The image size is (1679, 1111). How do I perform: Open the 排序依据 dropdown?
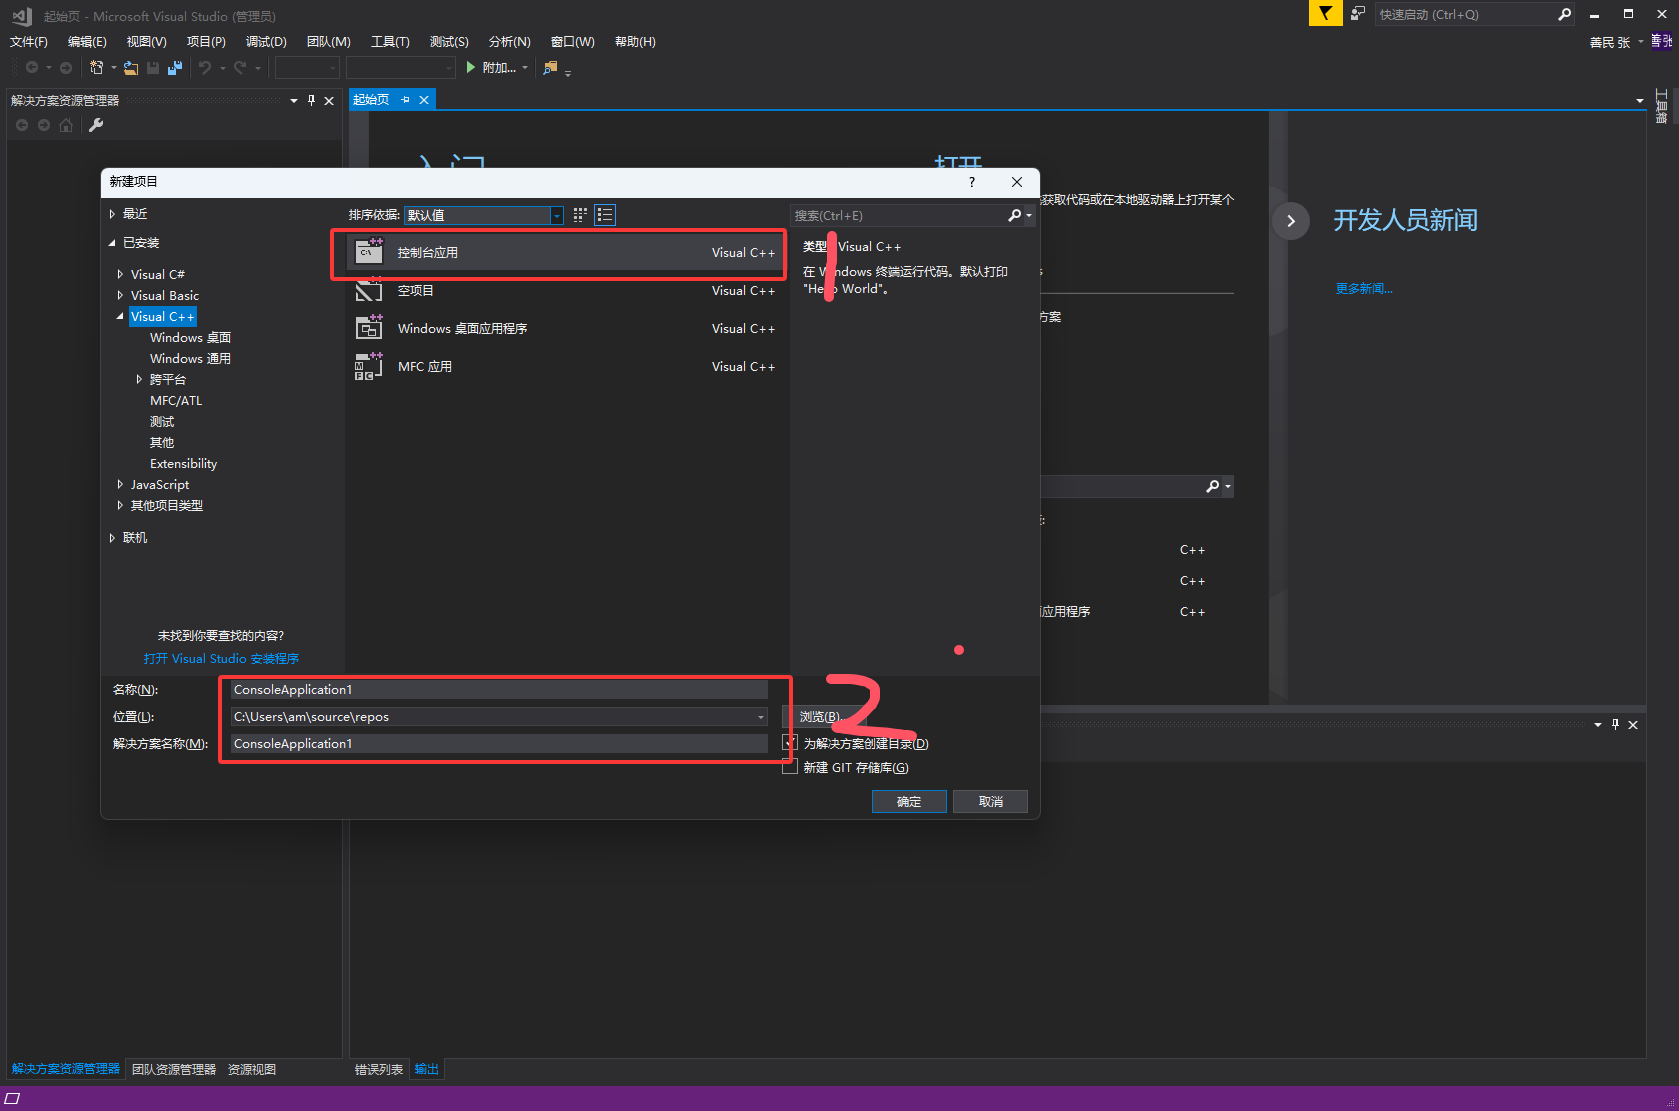click(484, 215)
